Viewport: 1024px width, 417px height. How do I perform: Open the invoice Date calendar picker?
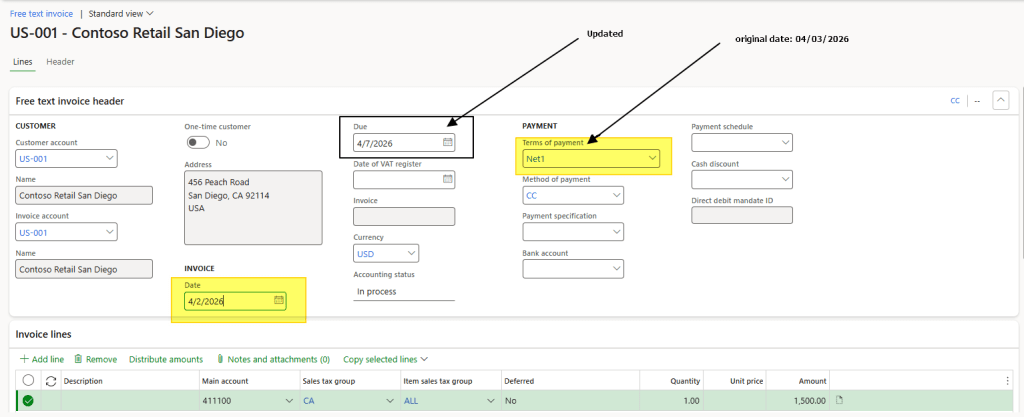(279, 300)
